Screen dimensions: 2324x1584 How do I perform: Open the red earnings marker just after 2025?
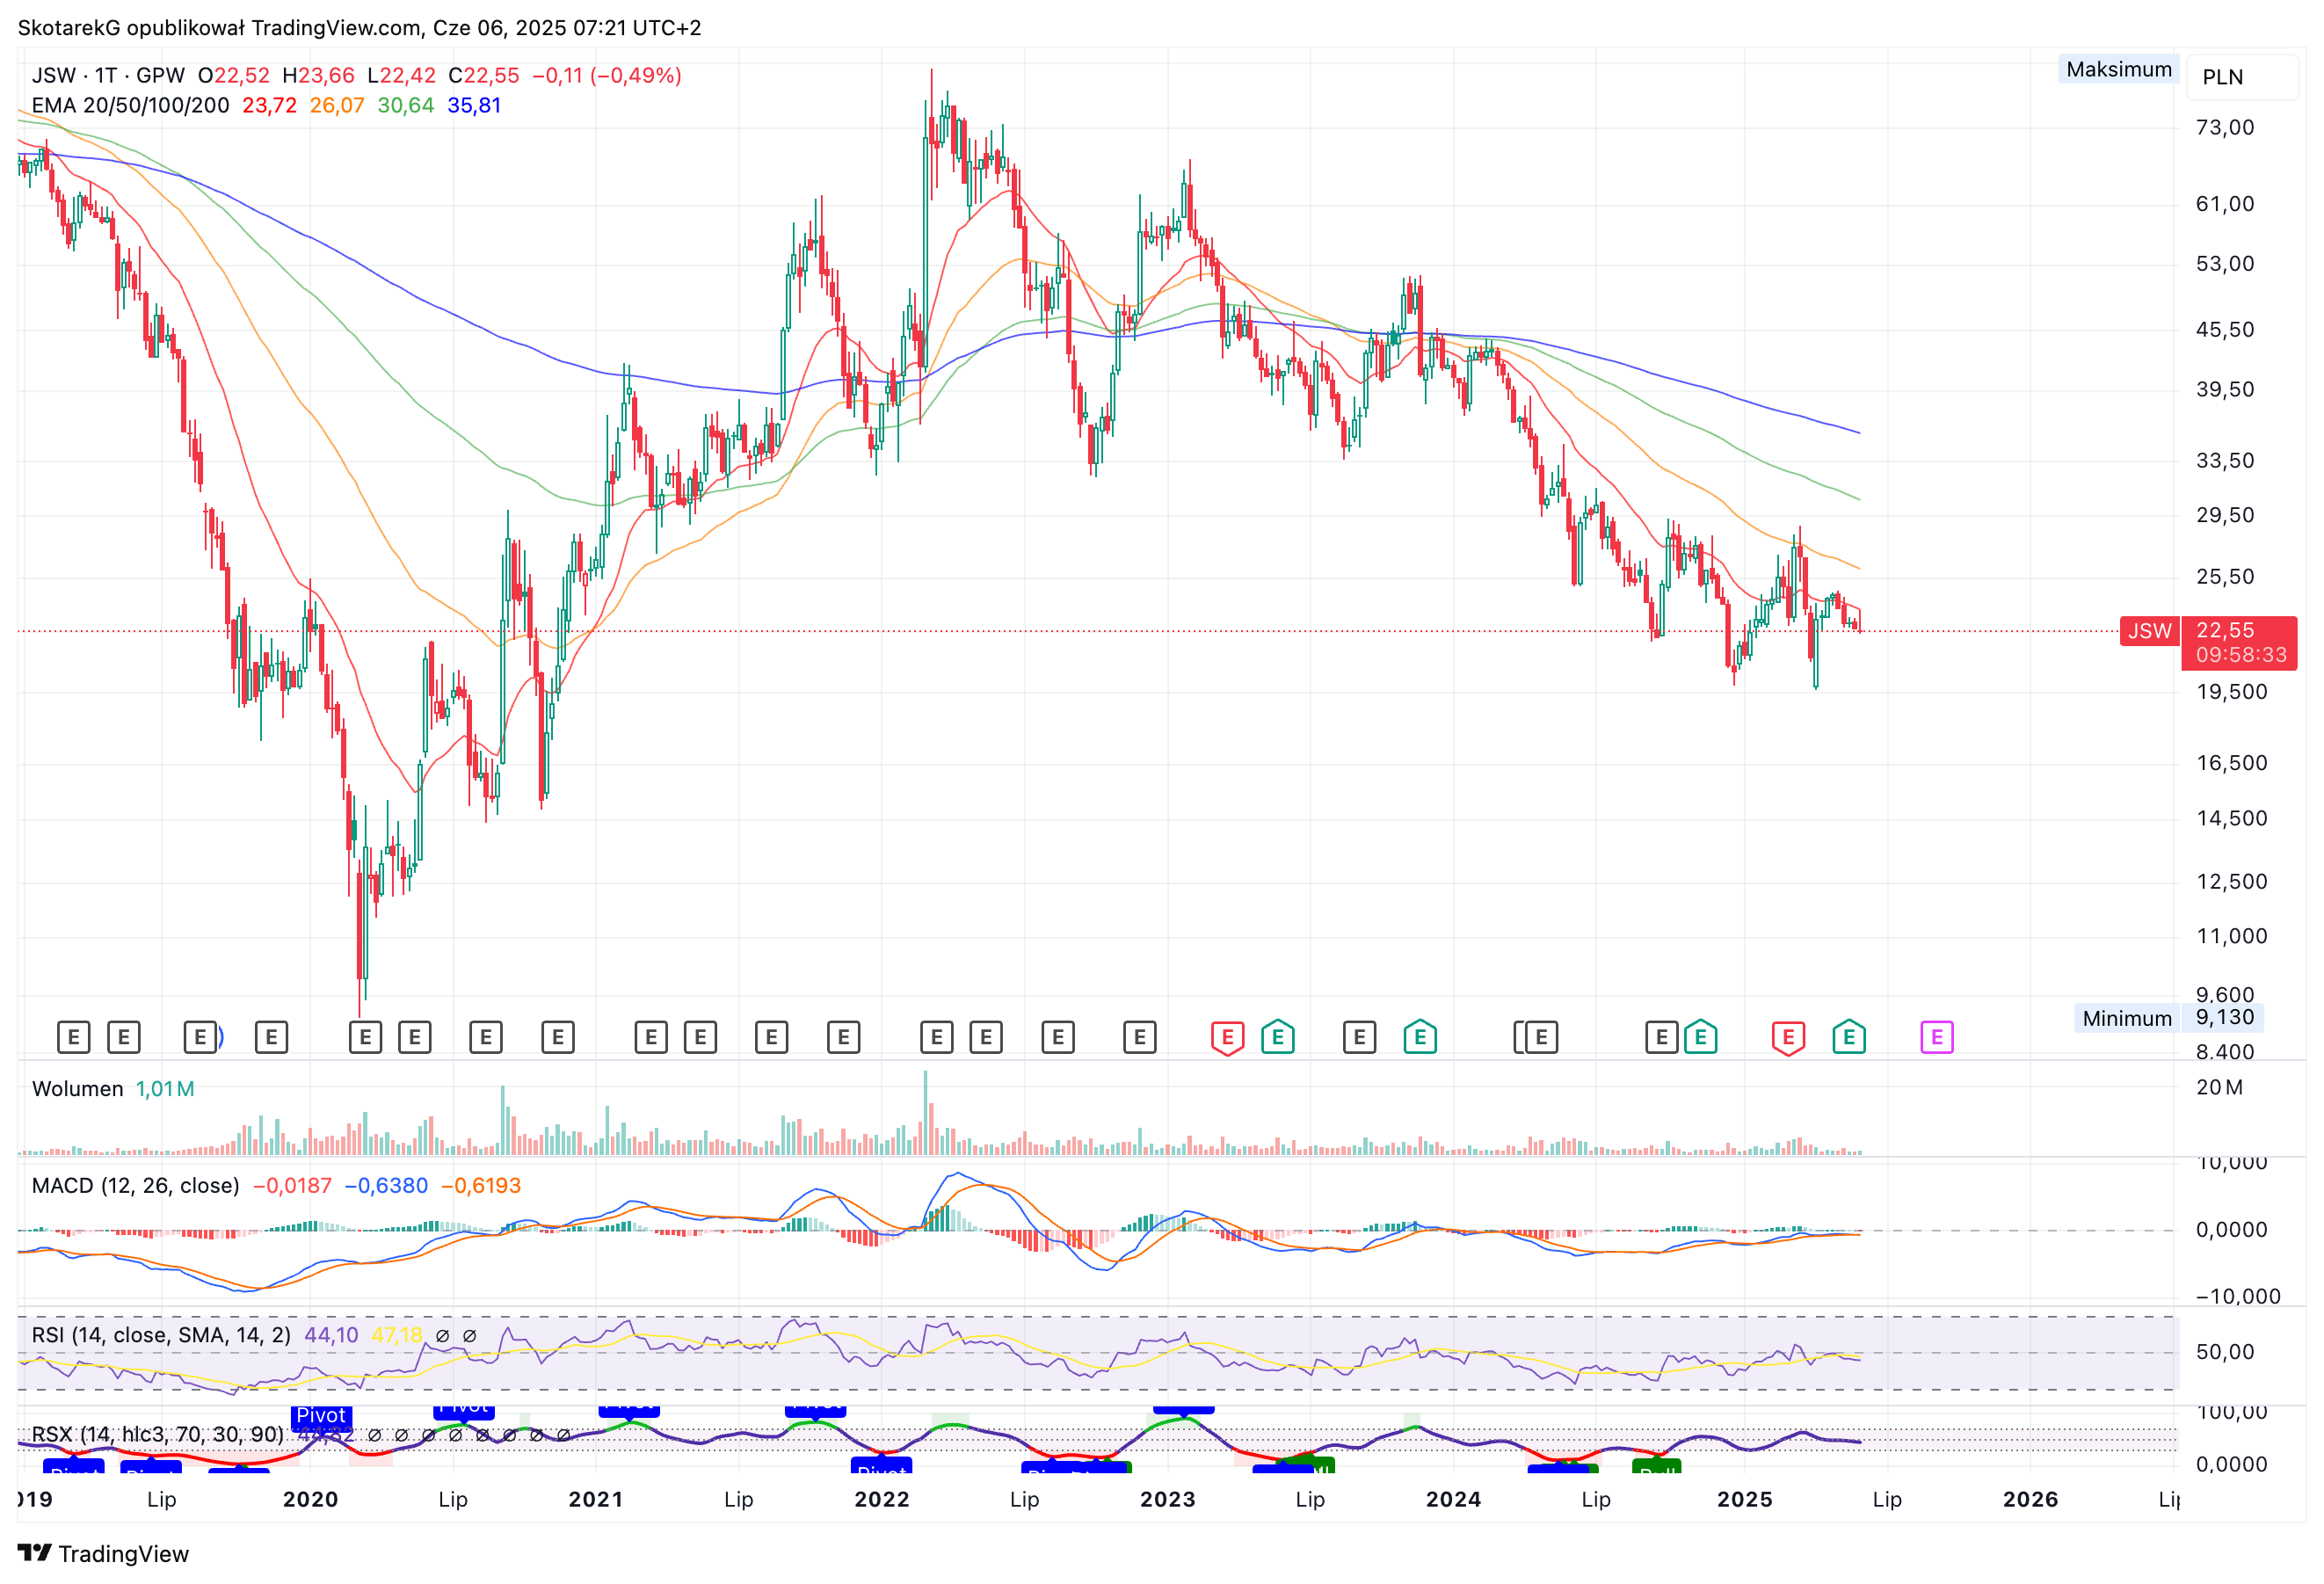tap(1788, 1037)
